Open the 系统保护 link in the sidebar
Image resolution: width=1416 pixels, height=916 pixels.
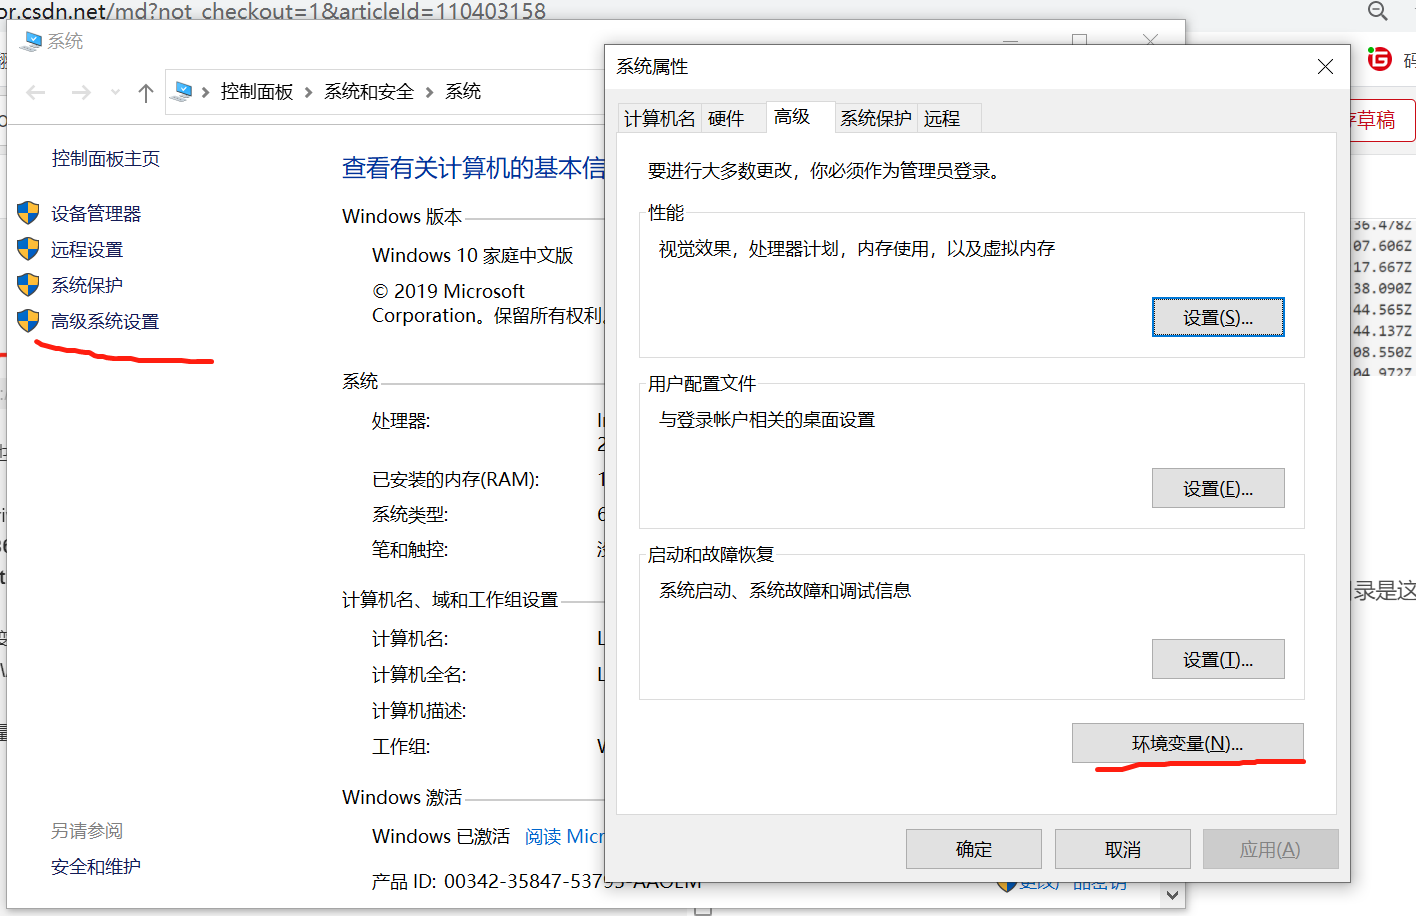click(x=87, y=285)
